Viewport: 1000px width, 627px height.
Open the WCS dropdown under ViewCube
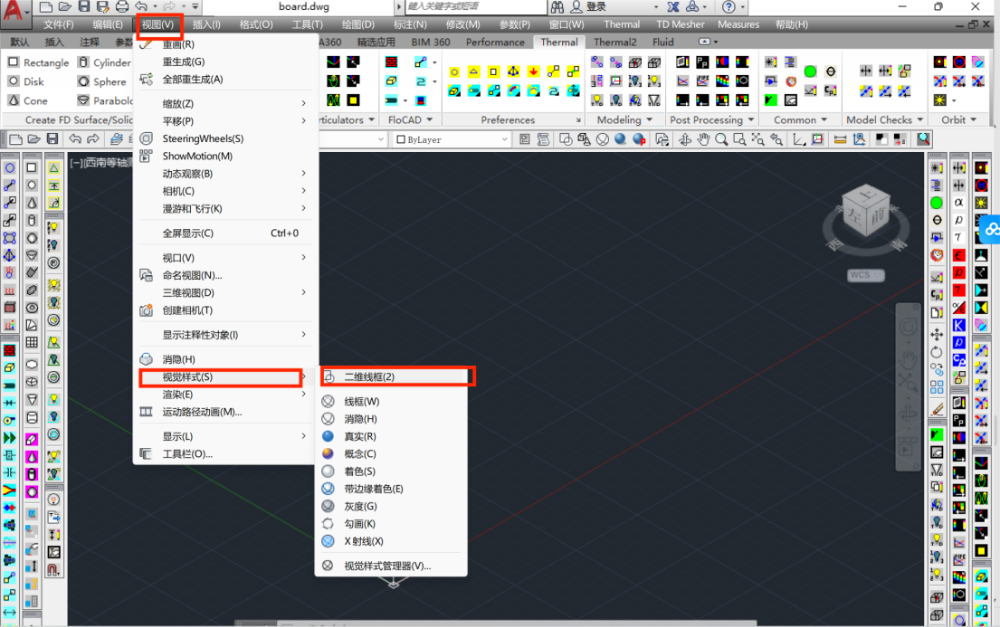click(x=865, y=275)
